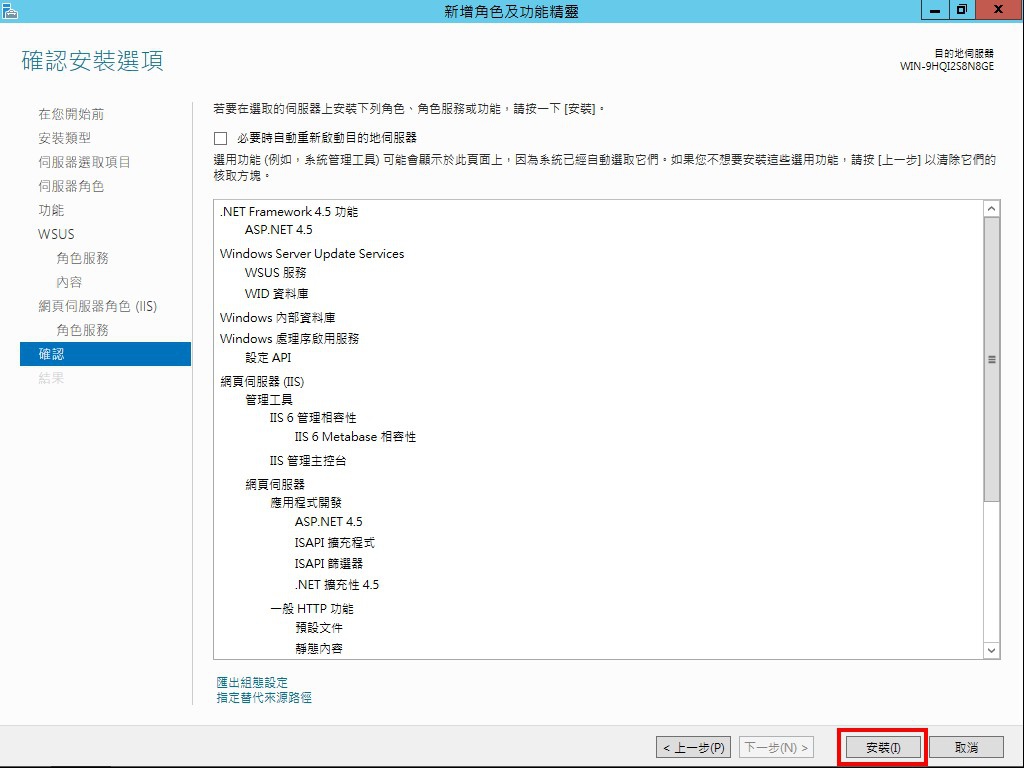Select 伺服器角色 in the sidebar
This screenshot has height=768, width=1024.
[71, 186]
